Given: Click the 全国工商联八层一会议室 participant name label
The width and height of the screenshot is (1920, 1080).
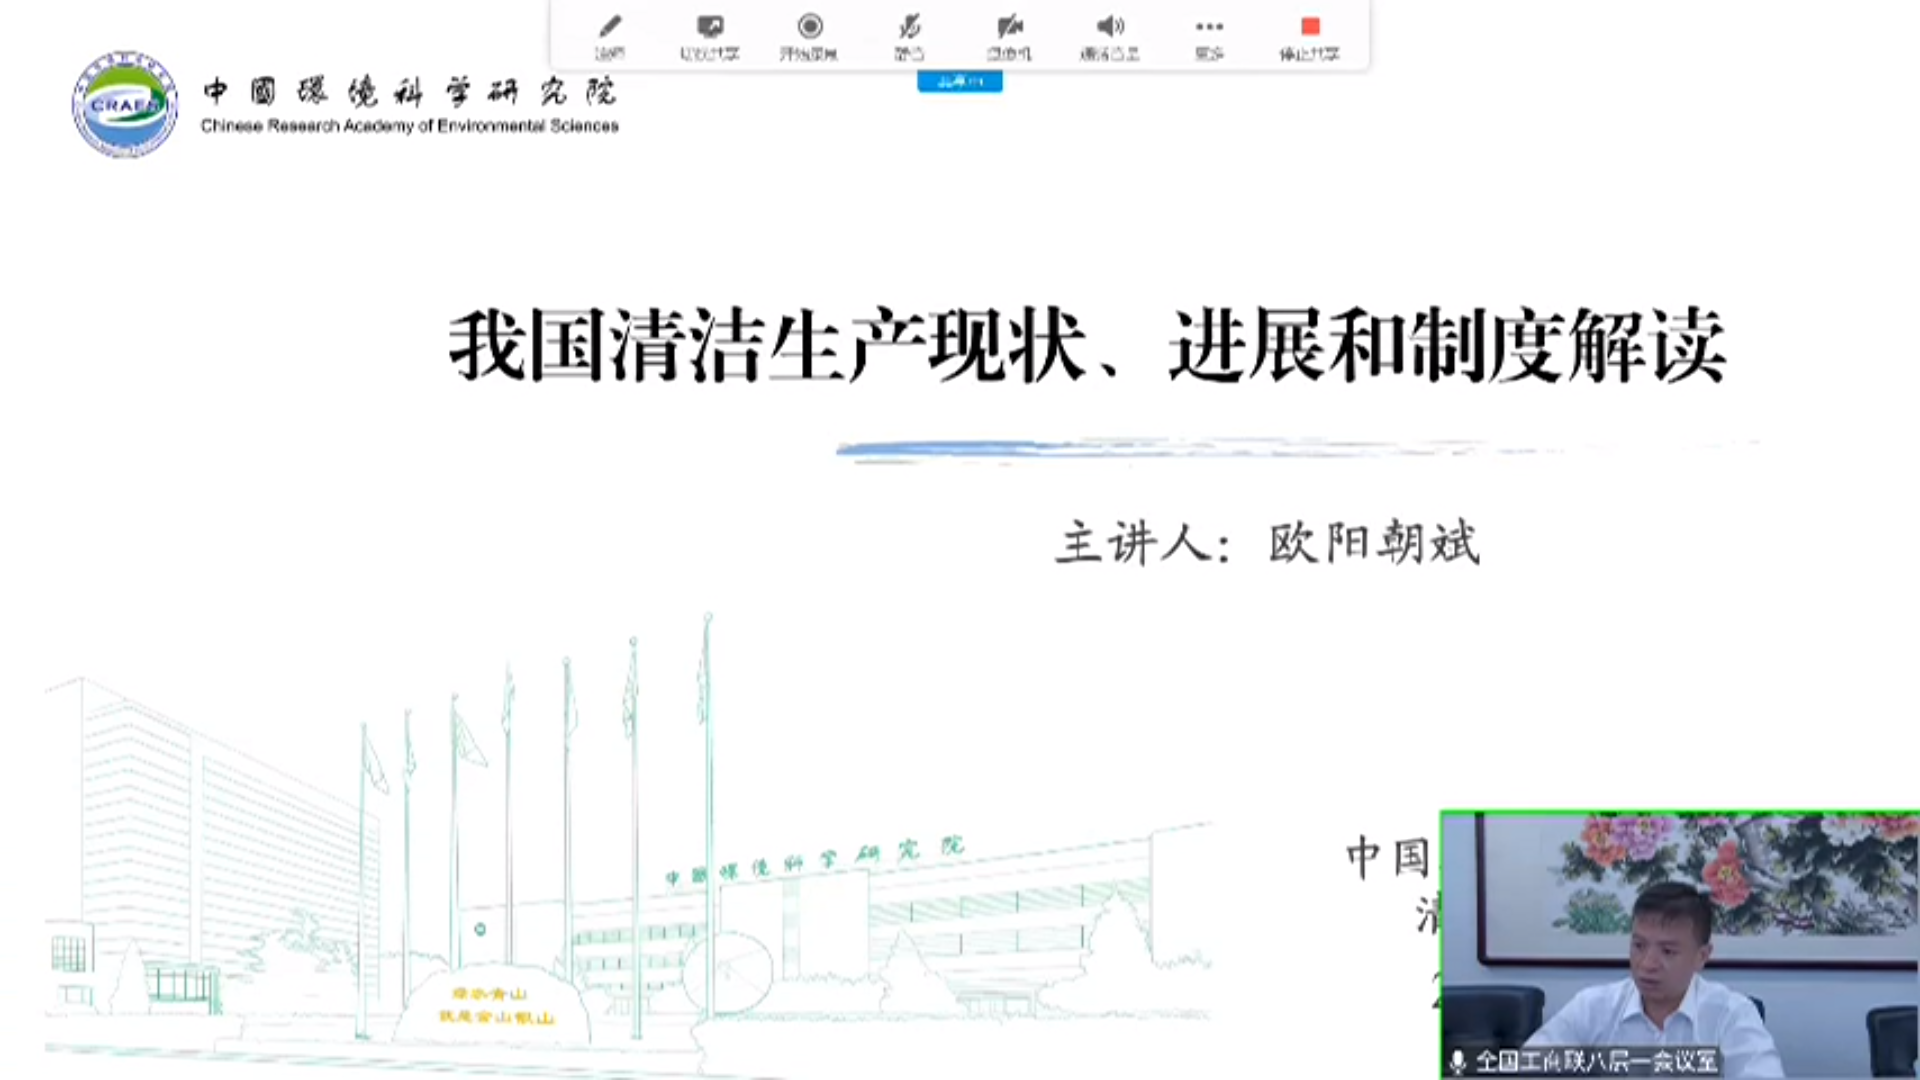Looking at the screenshot, I should click(1596, 1061).
